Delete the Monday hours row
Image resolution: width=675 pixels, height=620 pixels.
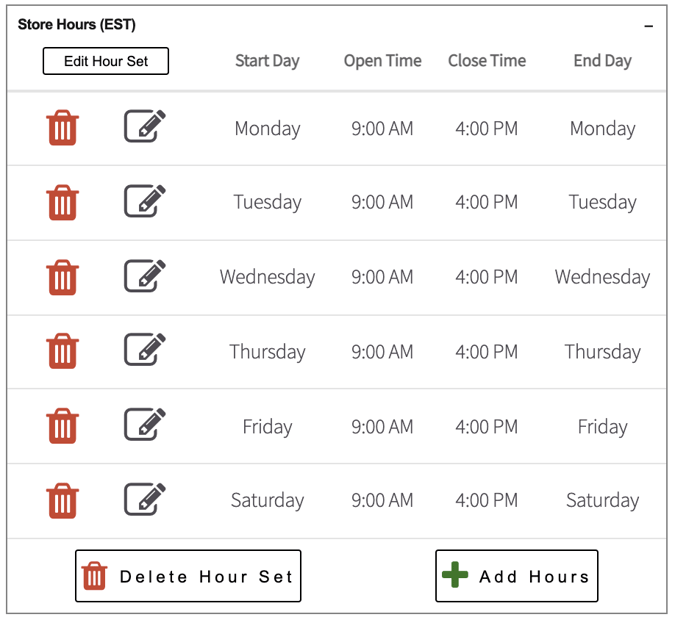click(x=62, y=128)
